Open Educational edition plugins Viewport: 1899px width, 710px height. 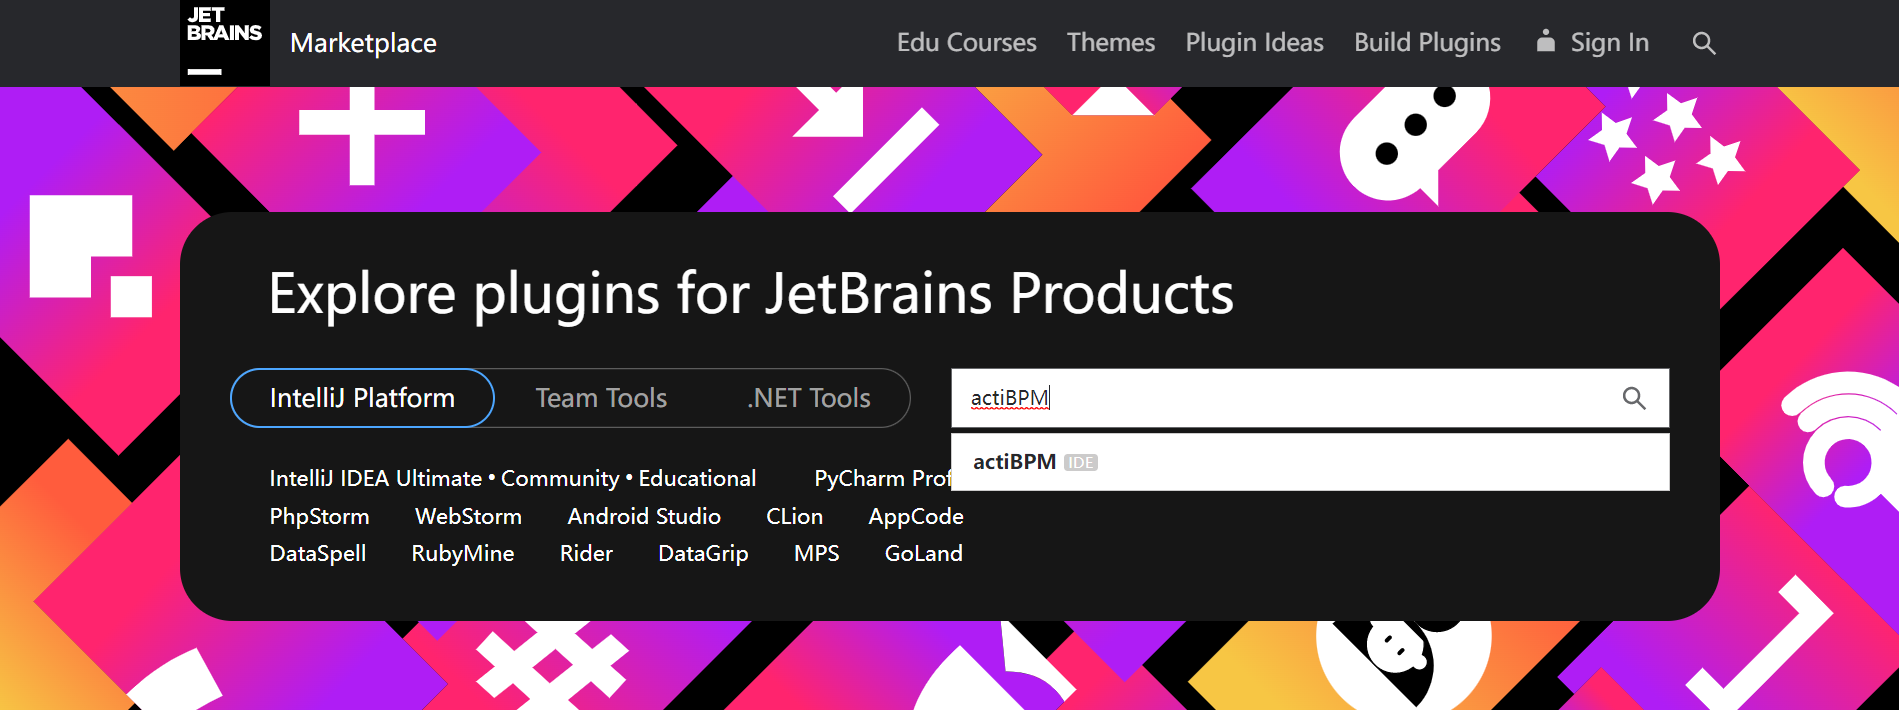point(697,478)
